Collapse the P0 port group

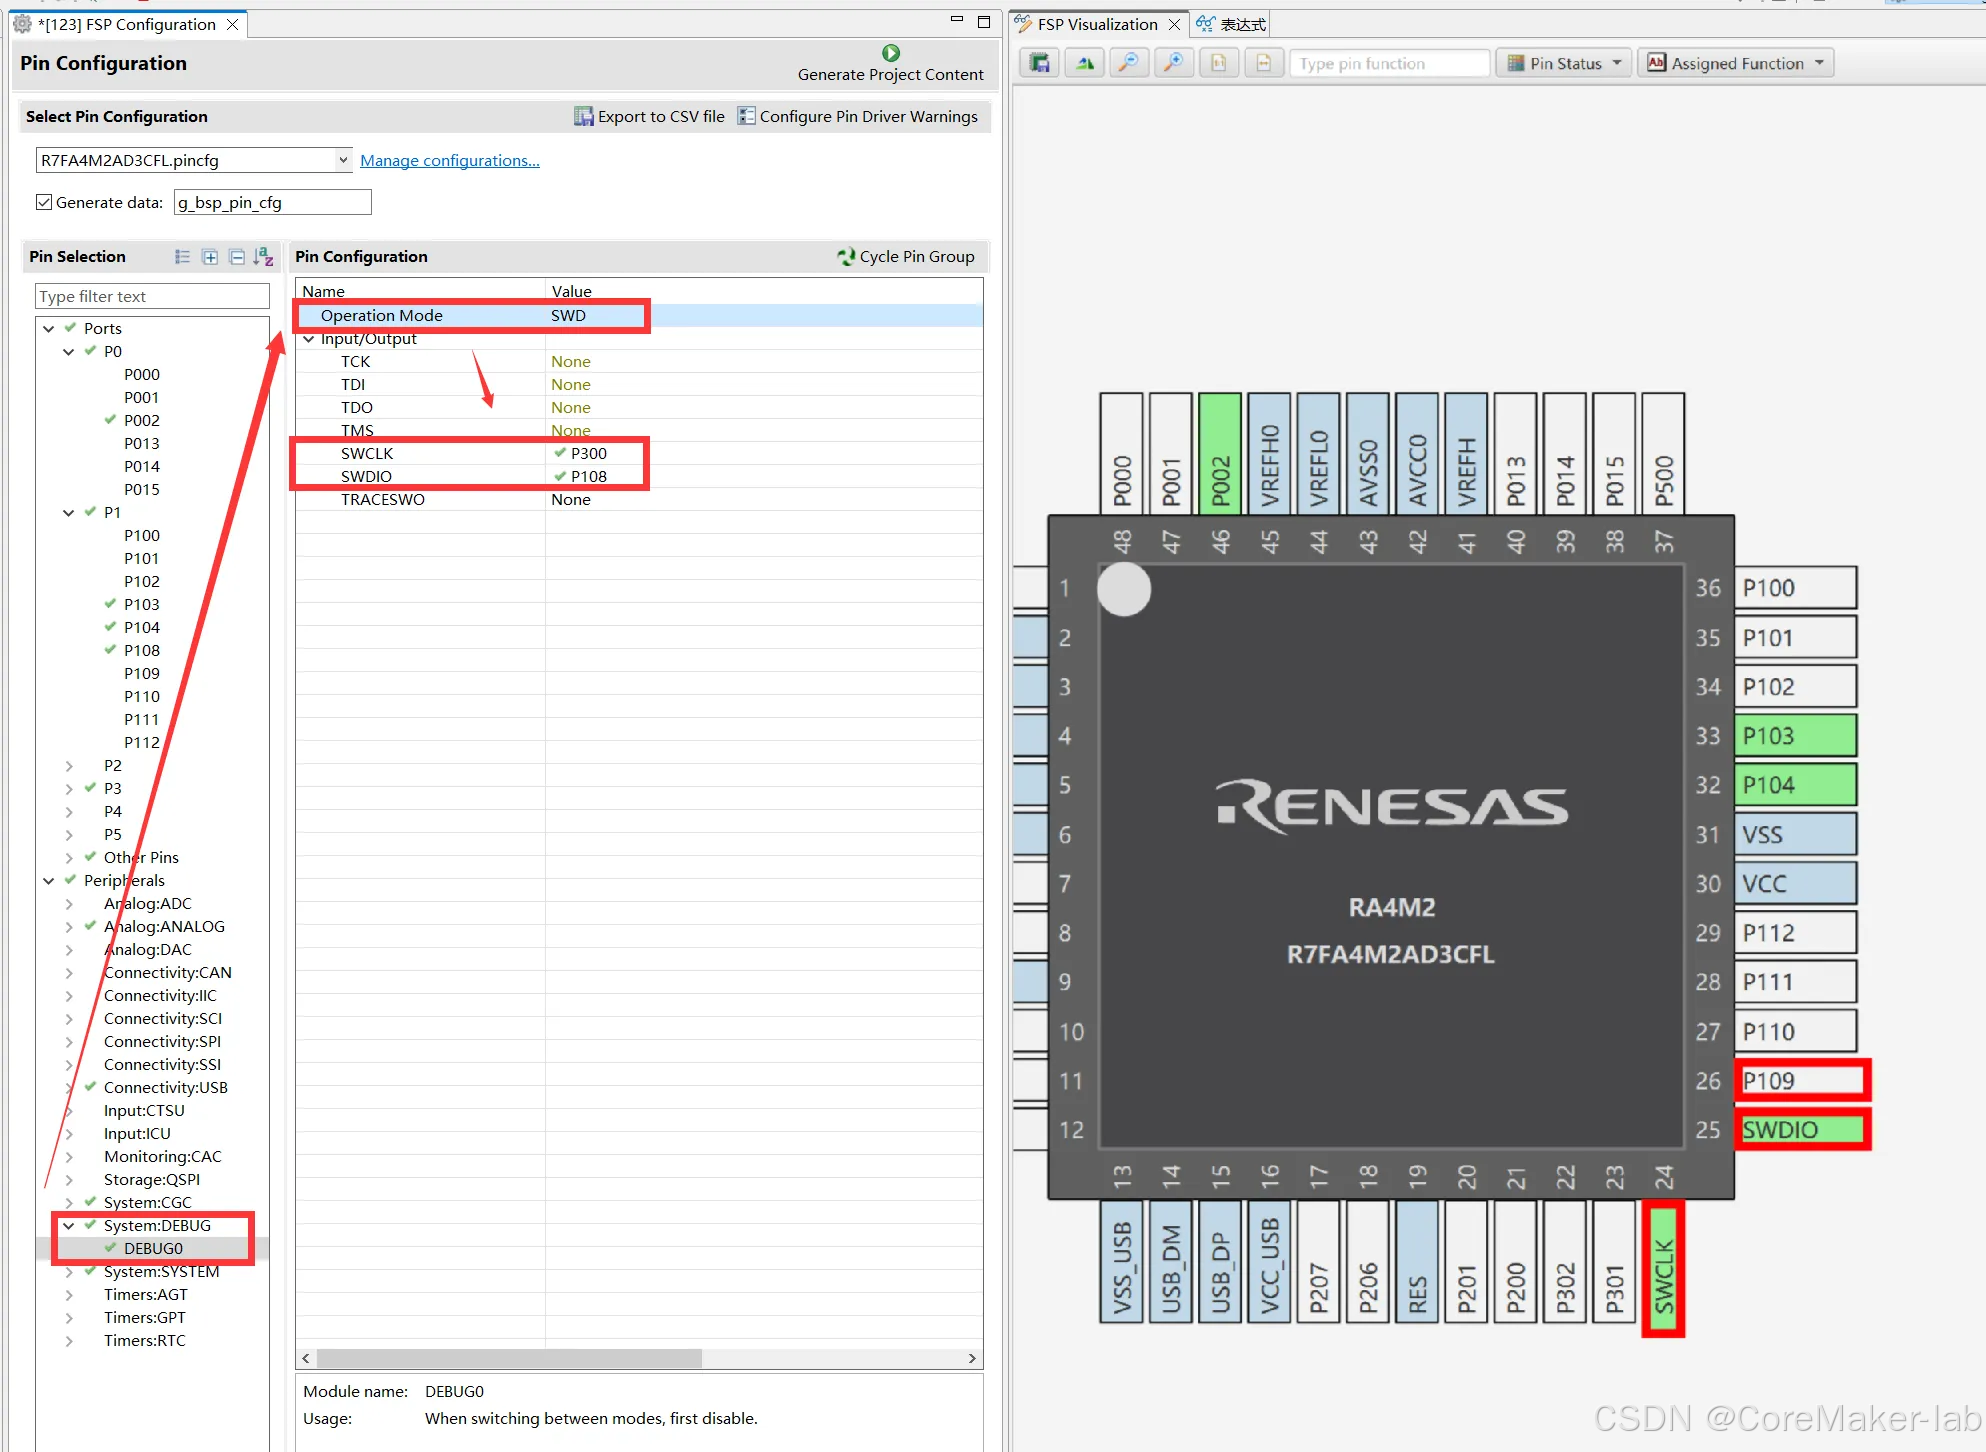click(x=68, y=351)
